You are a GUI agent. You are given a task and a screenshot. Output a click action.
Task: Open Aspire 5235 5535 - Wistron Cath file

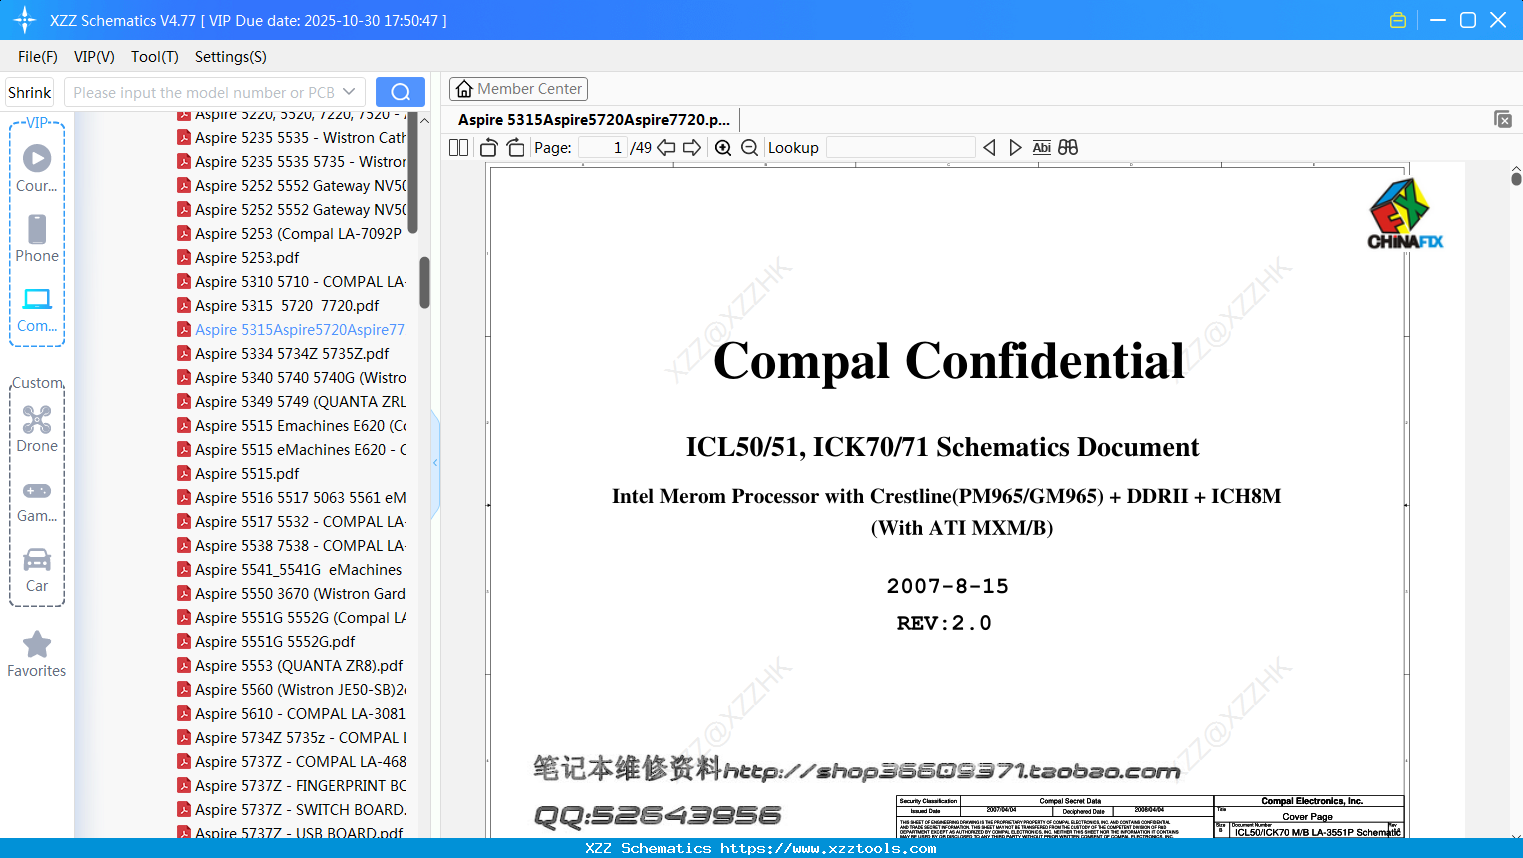292,138
